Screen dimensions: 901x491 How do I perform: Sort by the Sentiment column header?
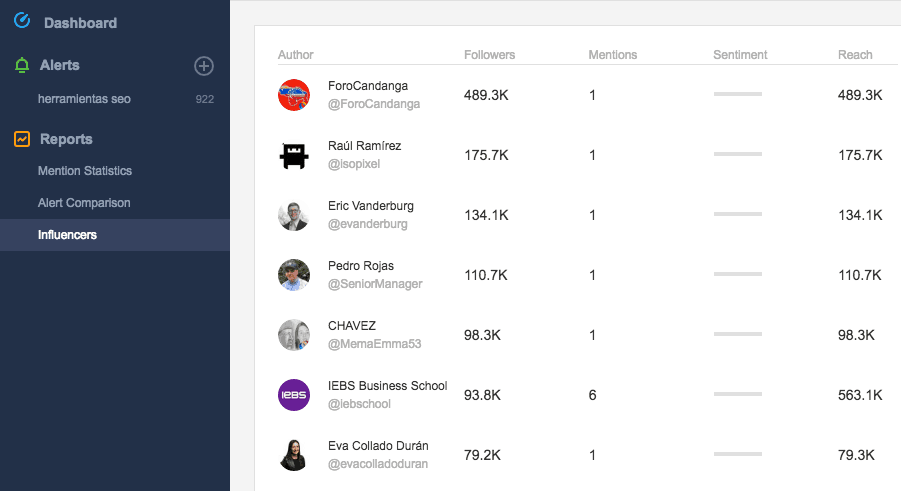pos(740,55)
